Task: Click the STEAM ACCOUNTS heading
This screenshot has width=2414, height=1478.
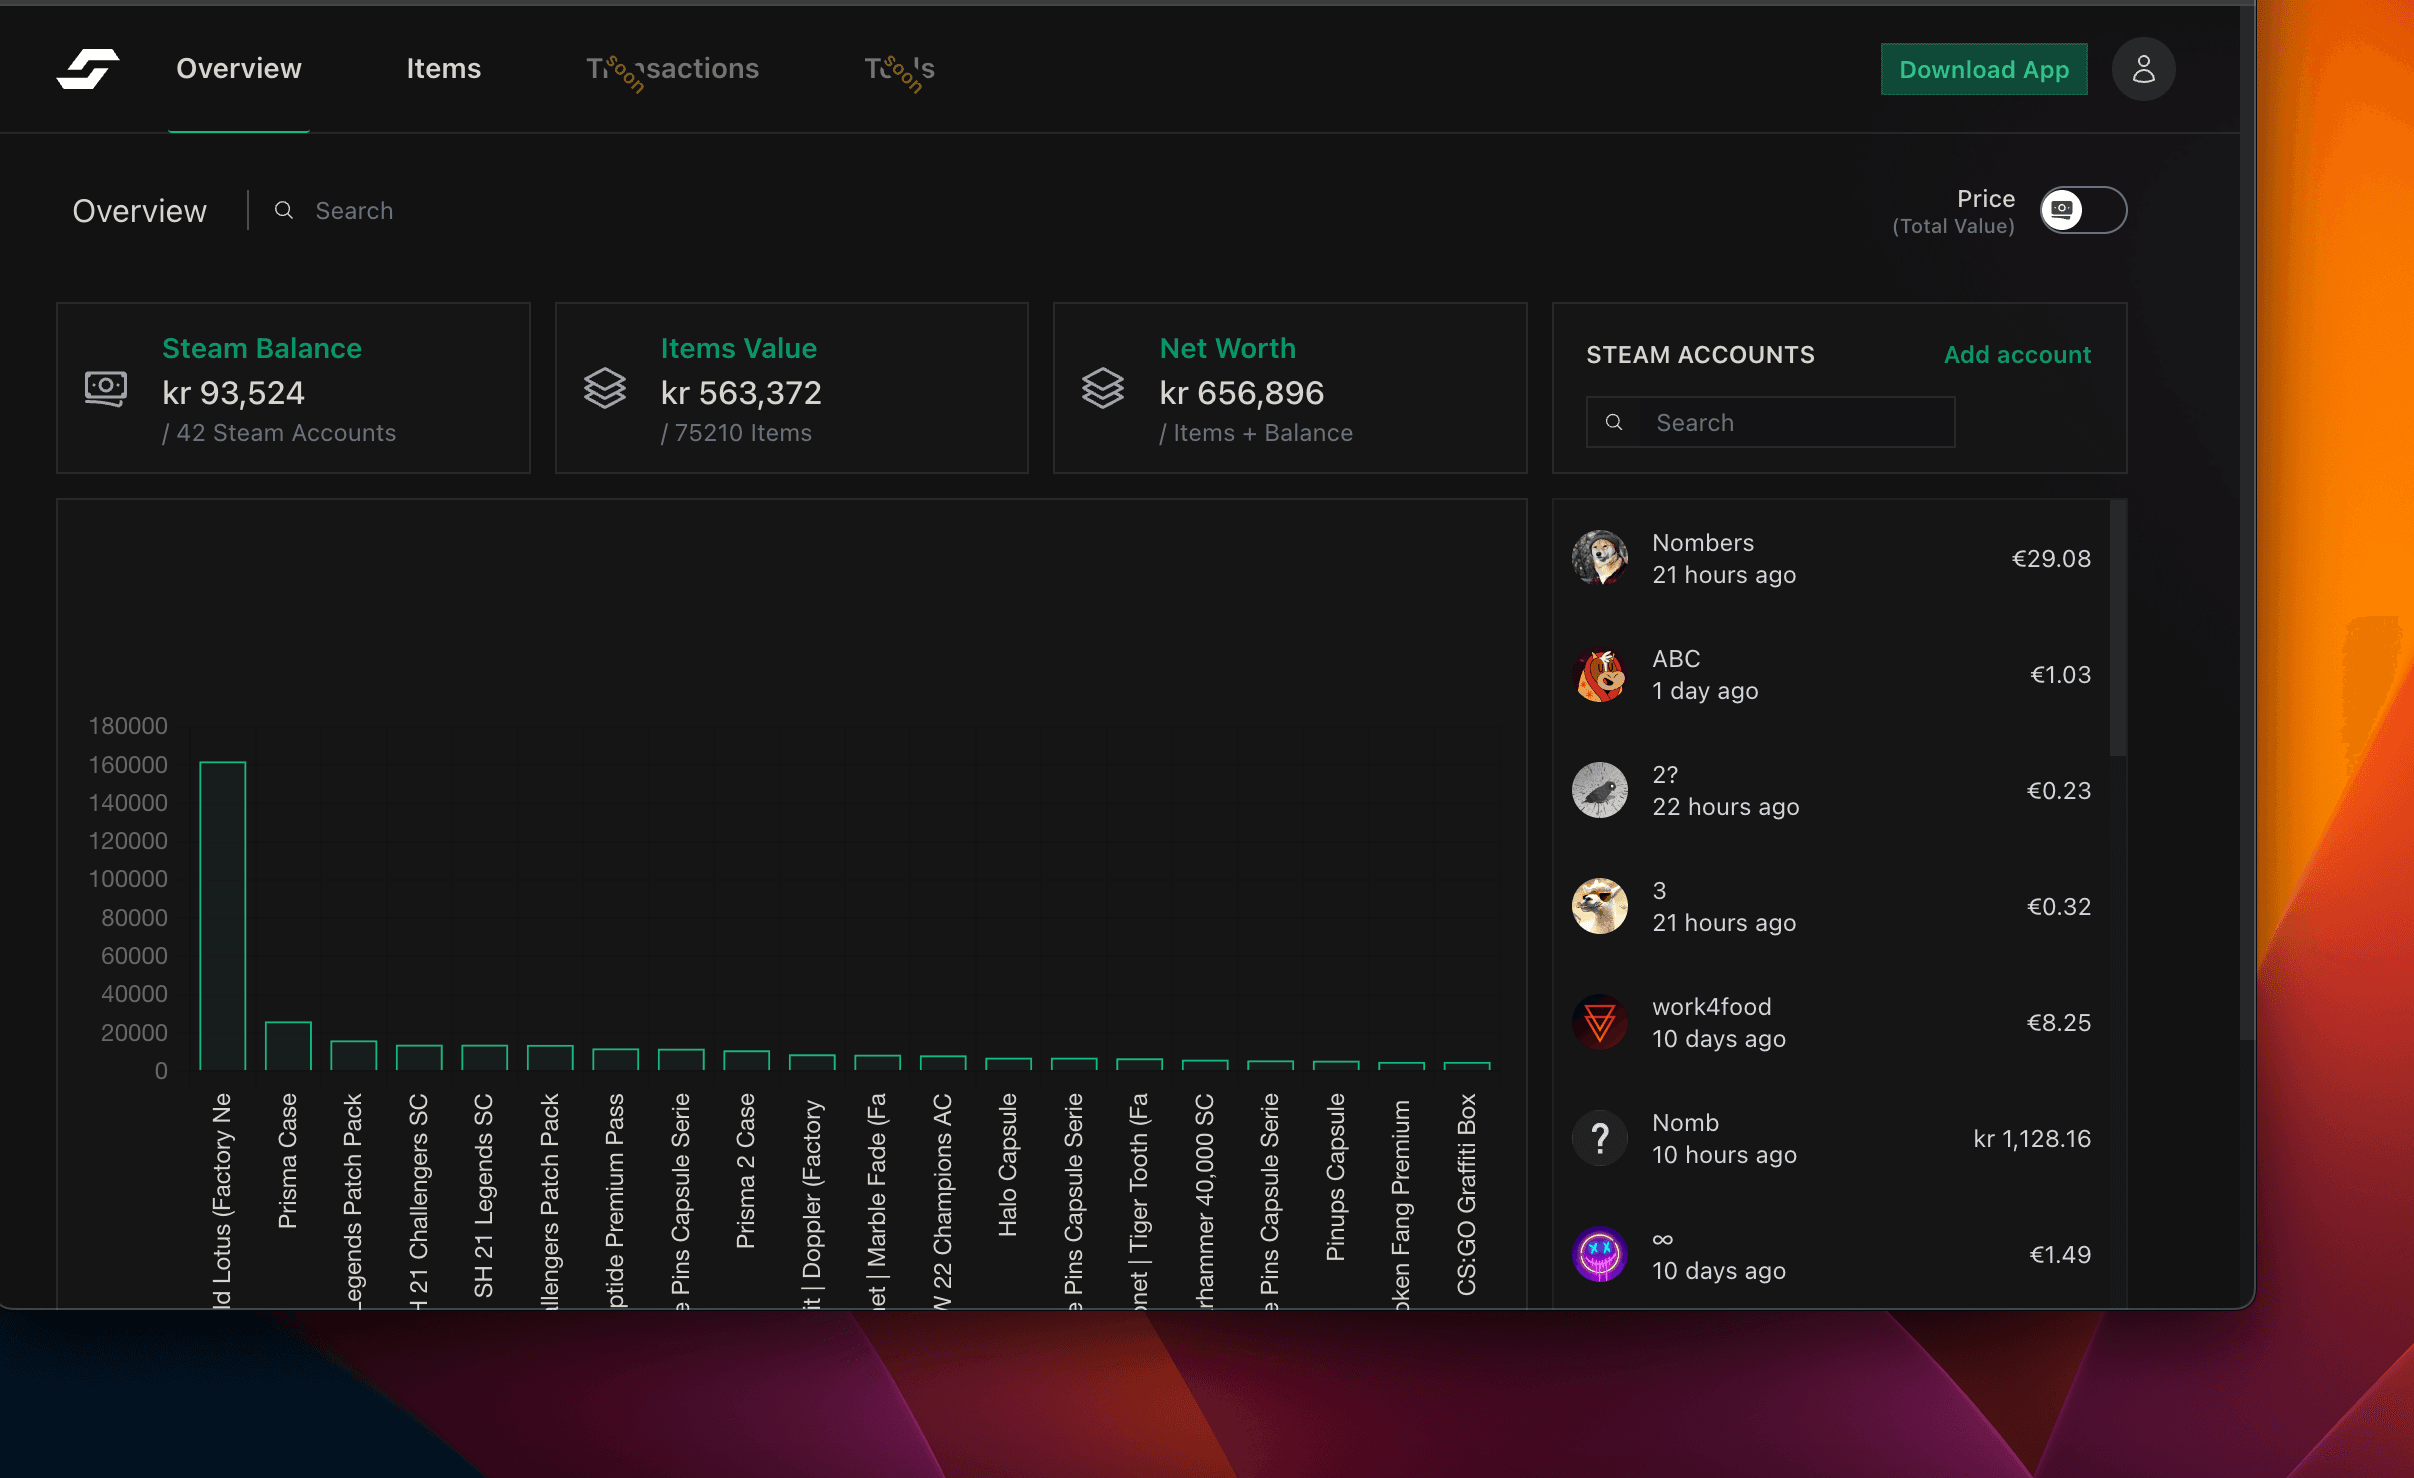Action: click(1700, 355)
